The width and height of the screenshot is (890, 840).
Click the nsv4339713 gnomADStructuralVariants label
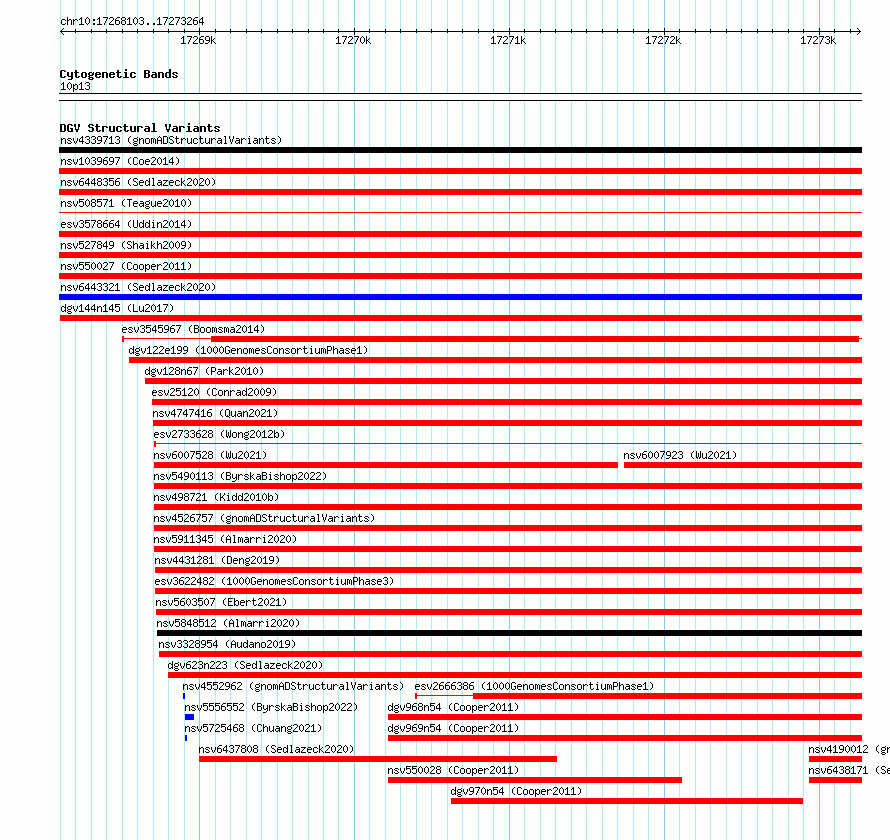coord(171,140)
